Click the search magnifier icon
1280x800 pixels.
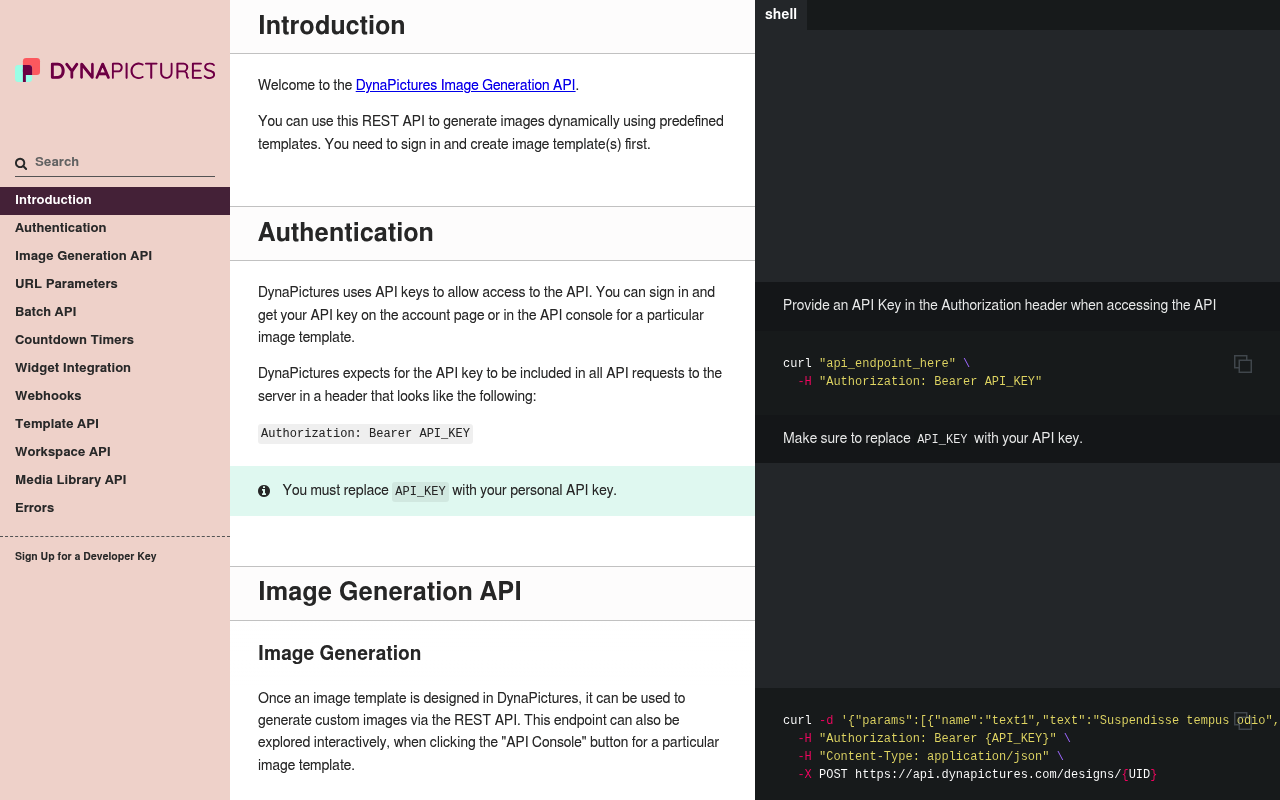tap(21, 163)
